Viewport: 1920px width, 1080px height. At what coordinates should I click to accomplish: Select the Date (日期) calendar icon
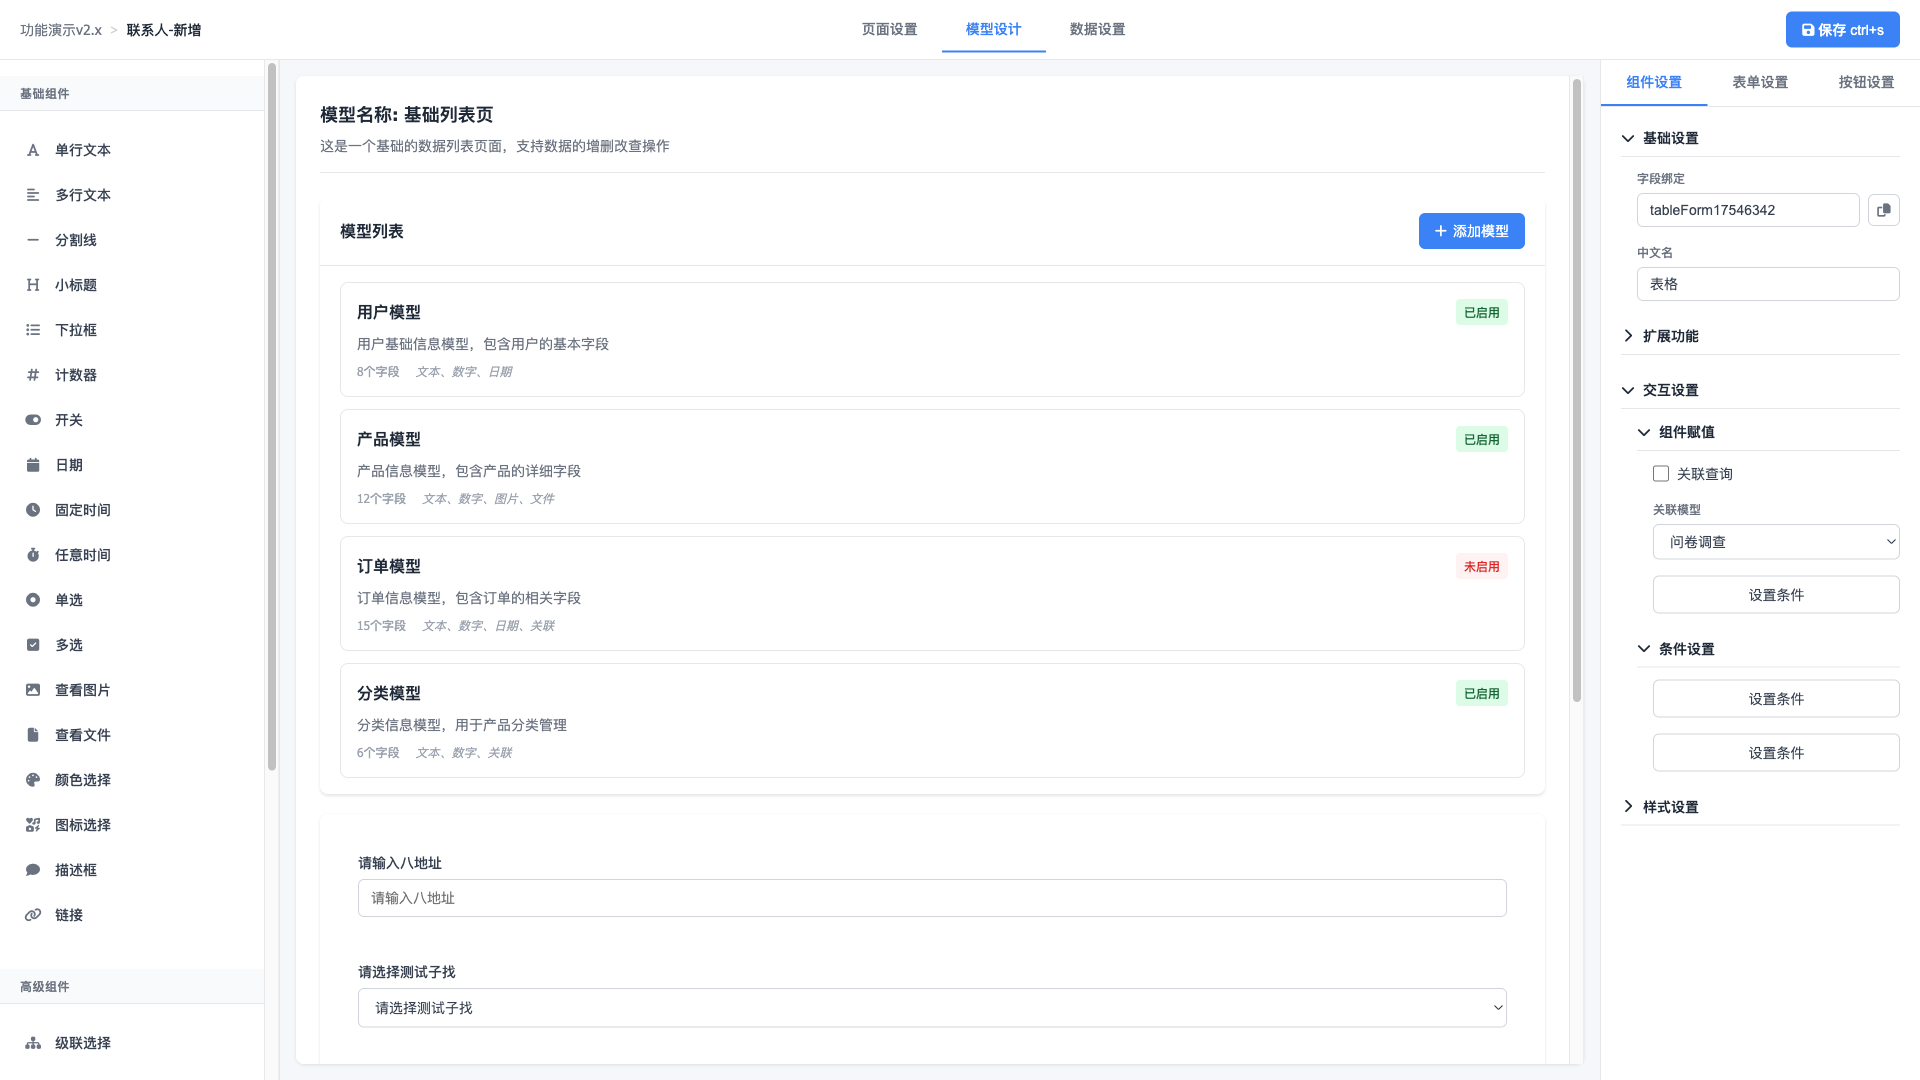pyautogui.click(x=33, y=465)
